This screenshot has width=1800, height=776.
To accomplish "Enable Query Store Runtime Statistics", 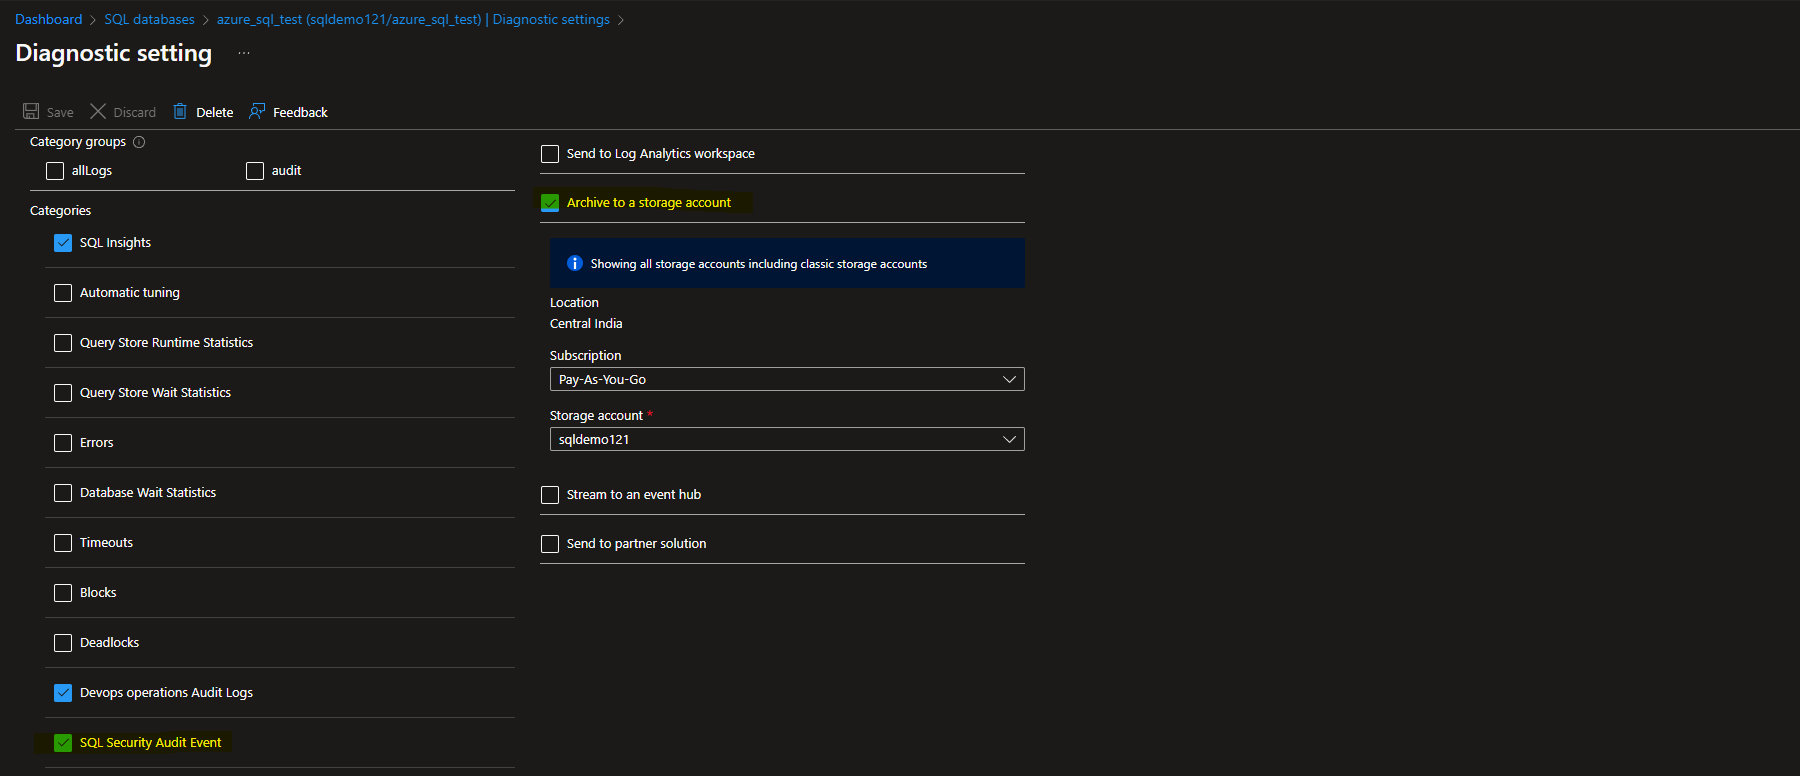I will pyautogui.click(x=63, y=343).
